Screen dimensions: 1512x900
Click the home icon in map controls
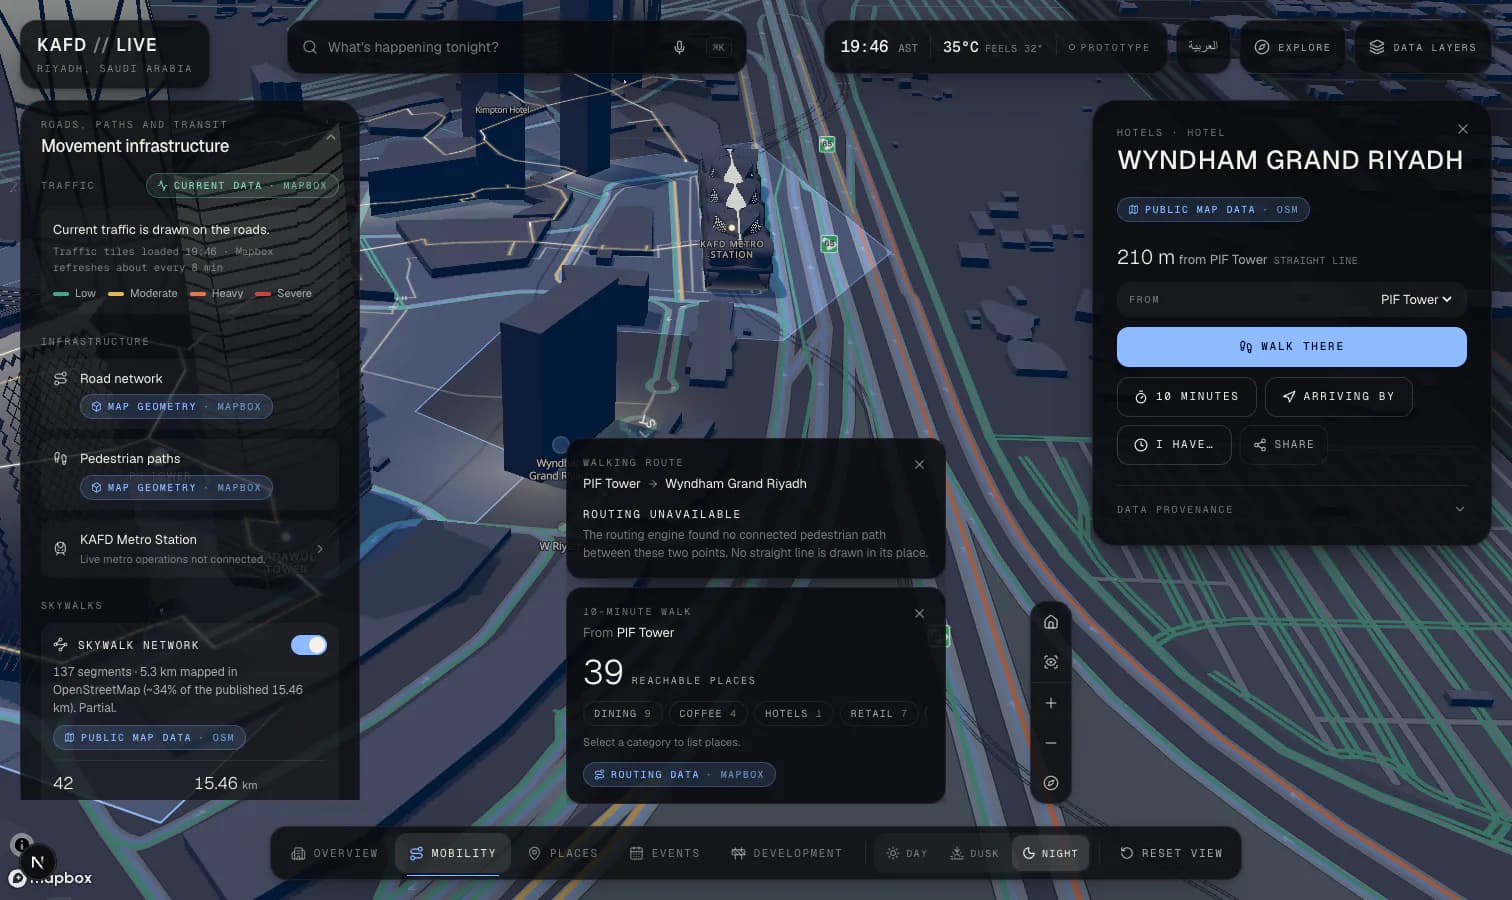(x=1051, y=622)
